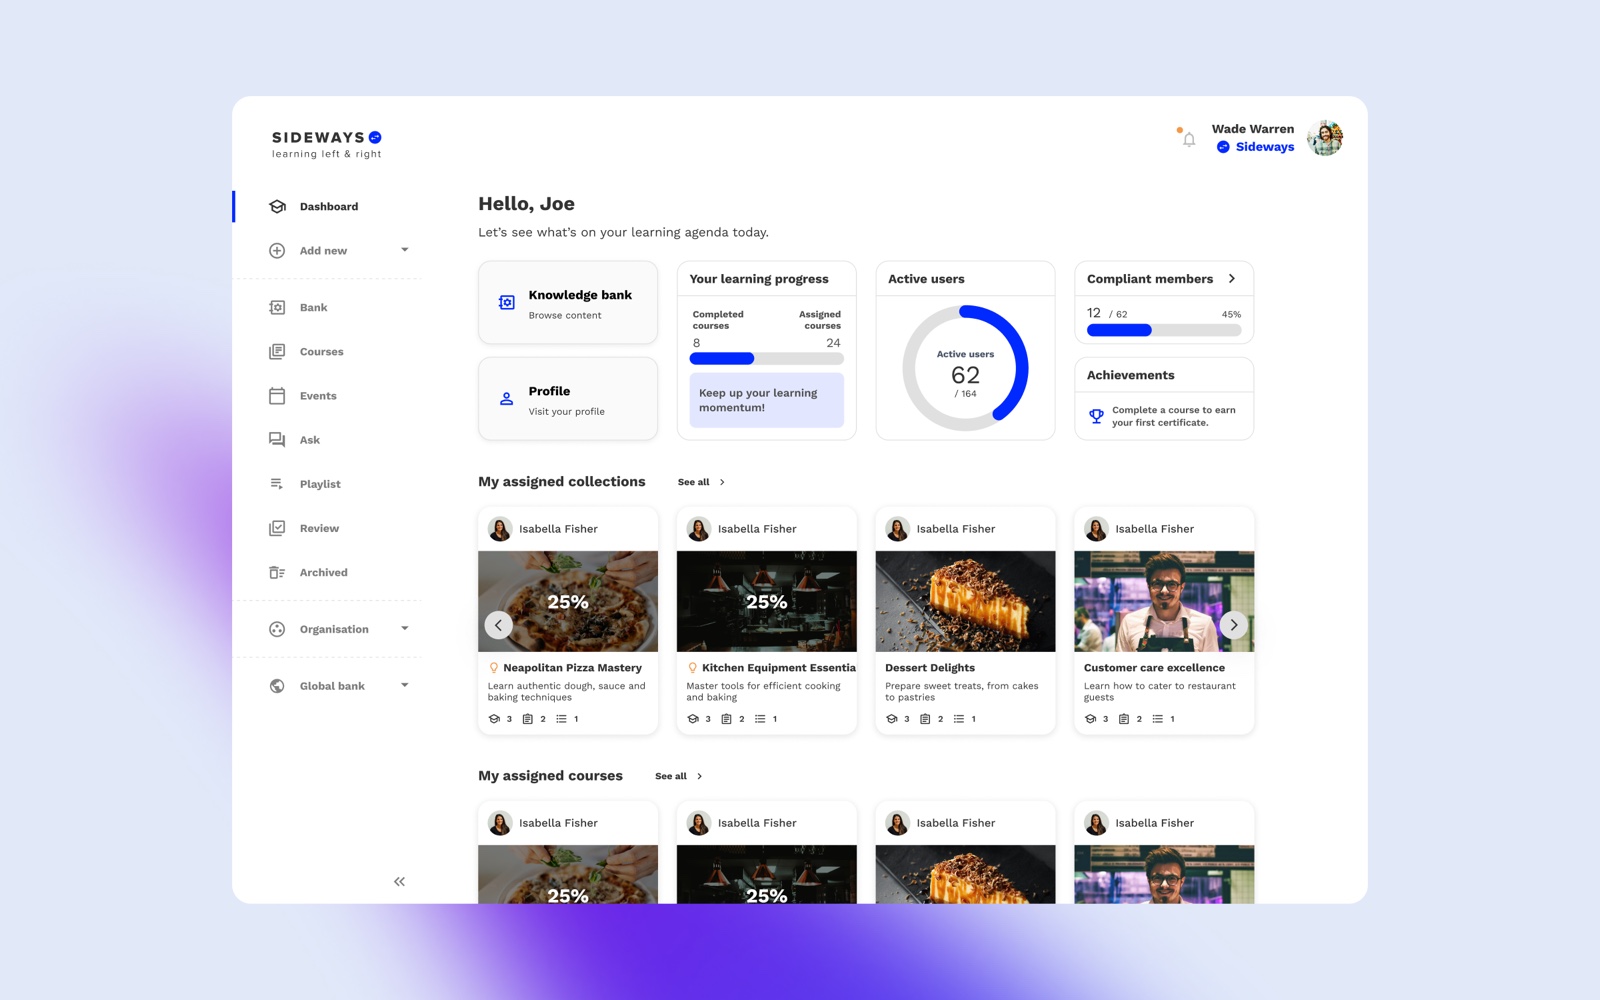Click the Courses sidebar icon

(x=277, y=352)
